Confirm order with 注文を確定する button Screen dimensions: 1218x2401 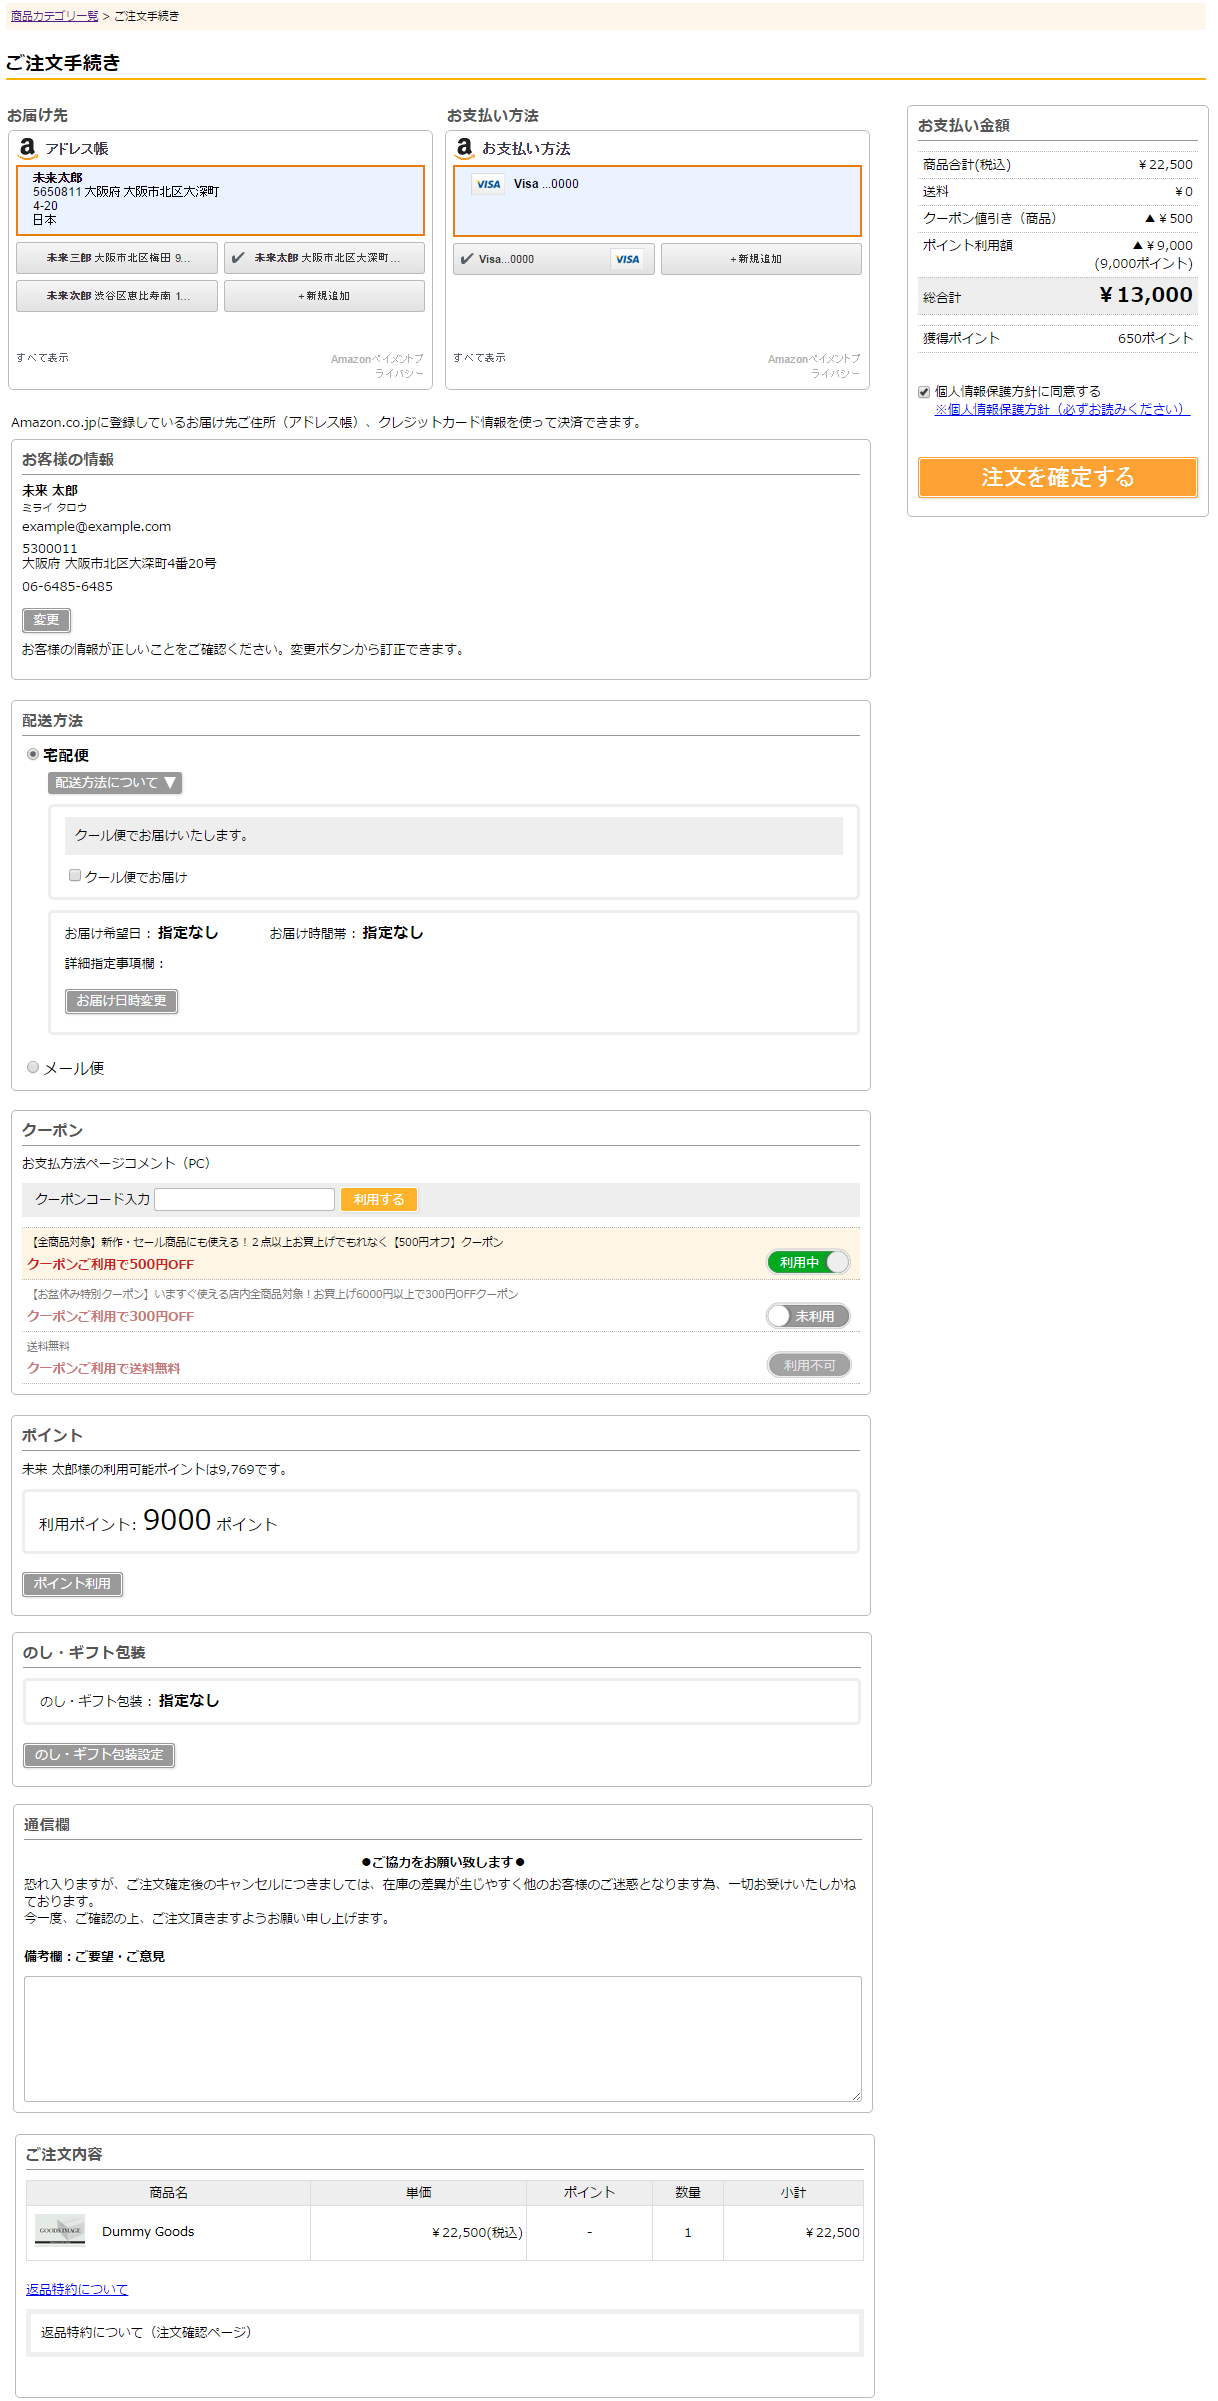pyautogui.click(x=1057, y=477)
